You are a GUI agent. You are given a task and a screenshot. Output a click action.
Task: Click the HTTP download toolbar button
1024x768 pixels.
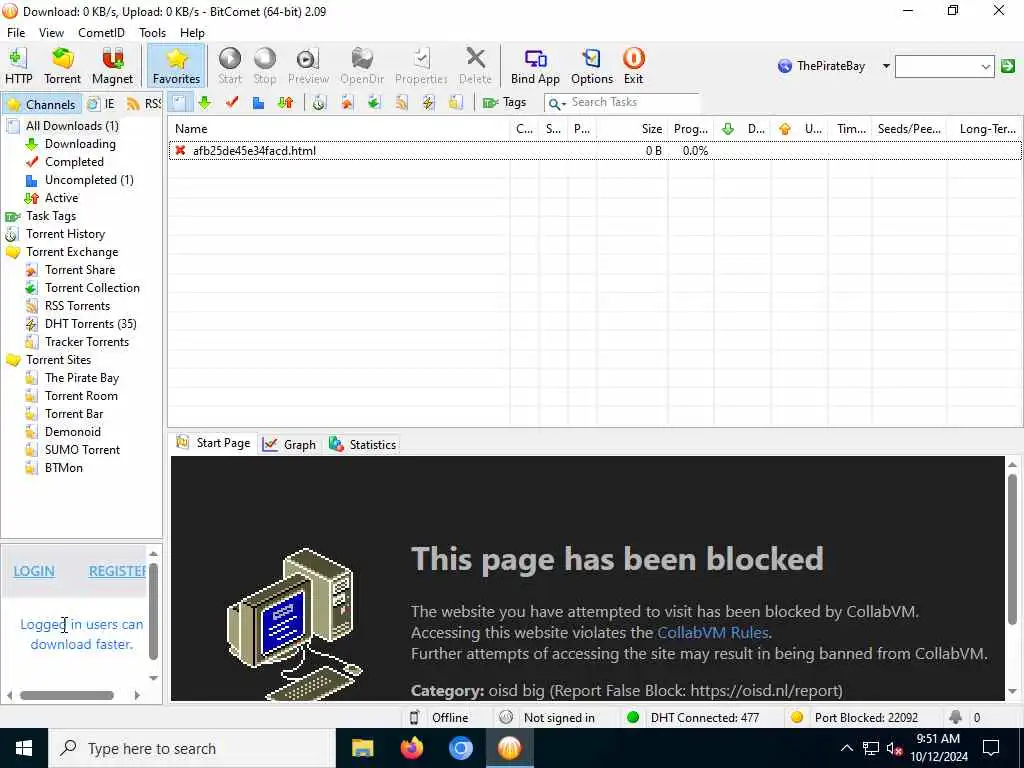click(18, 66)
